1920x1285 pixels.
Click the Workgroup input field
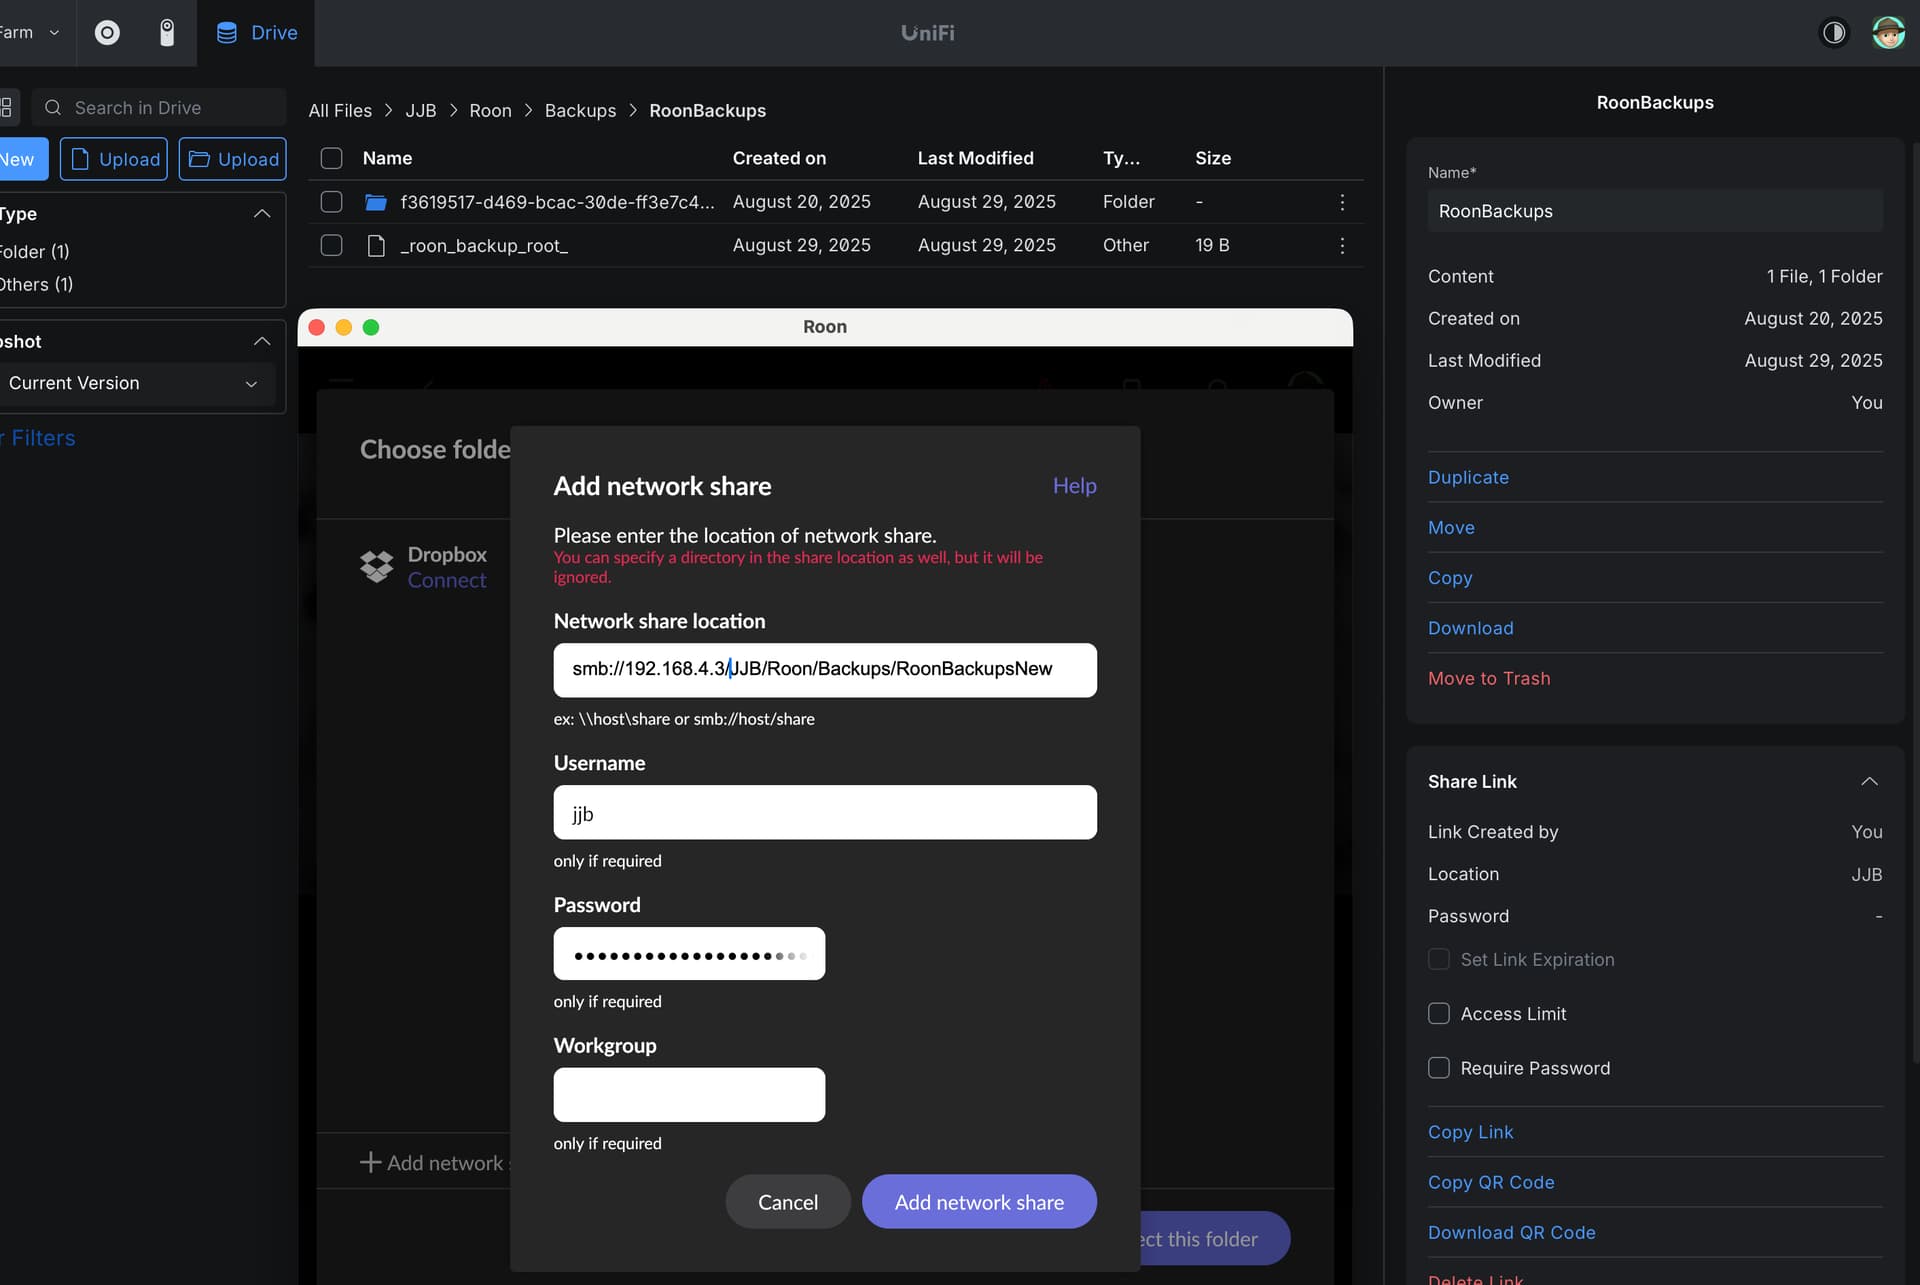pyautogui.click(x=689, y=1094)
